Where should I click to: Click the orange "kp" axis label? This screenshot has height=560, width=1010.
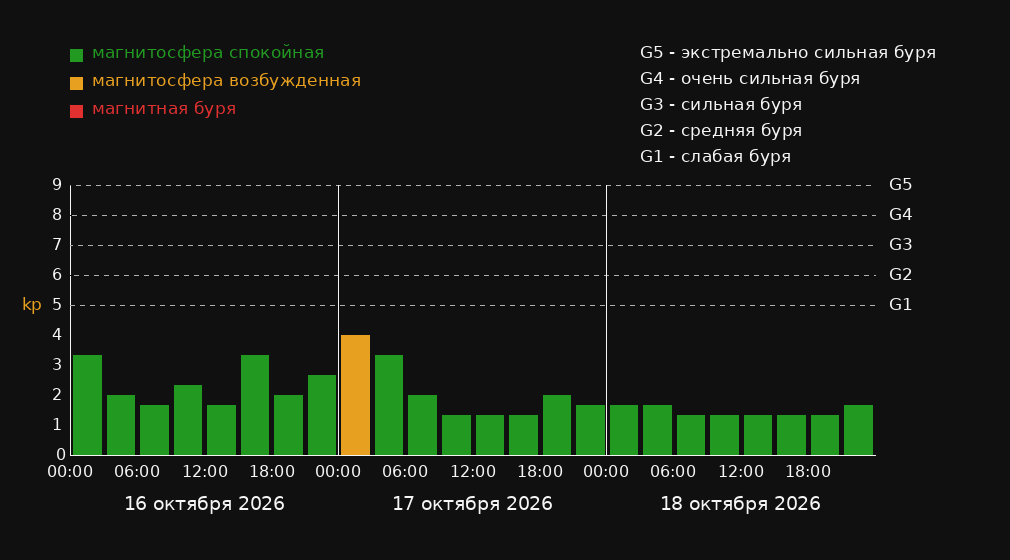(32, 305)
